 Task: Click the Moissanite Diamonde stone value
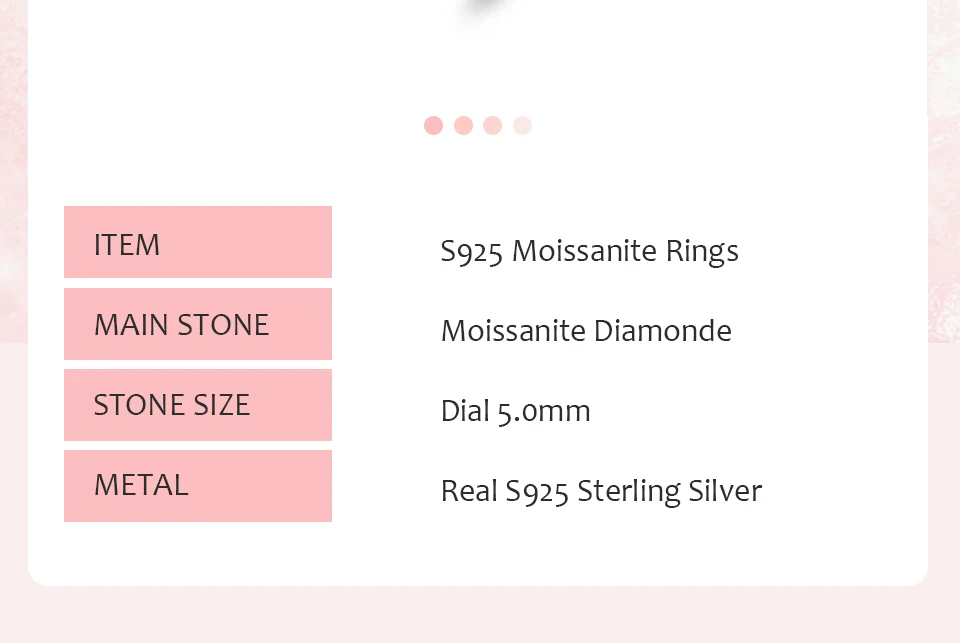tap(586, 331)
